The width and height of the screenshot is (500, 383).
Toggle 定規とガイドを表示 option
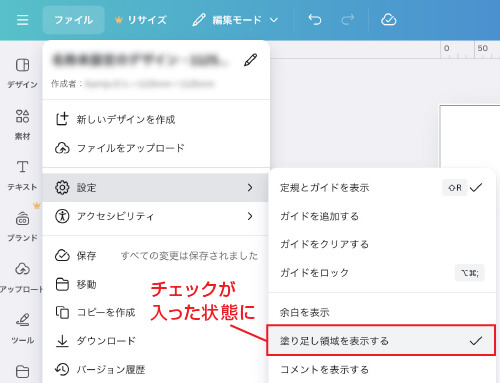[x=382, y=188]
